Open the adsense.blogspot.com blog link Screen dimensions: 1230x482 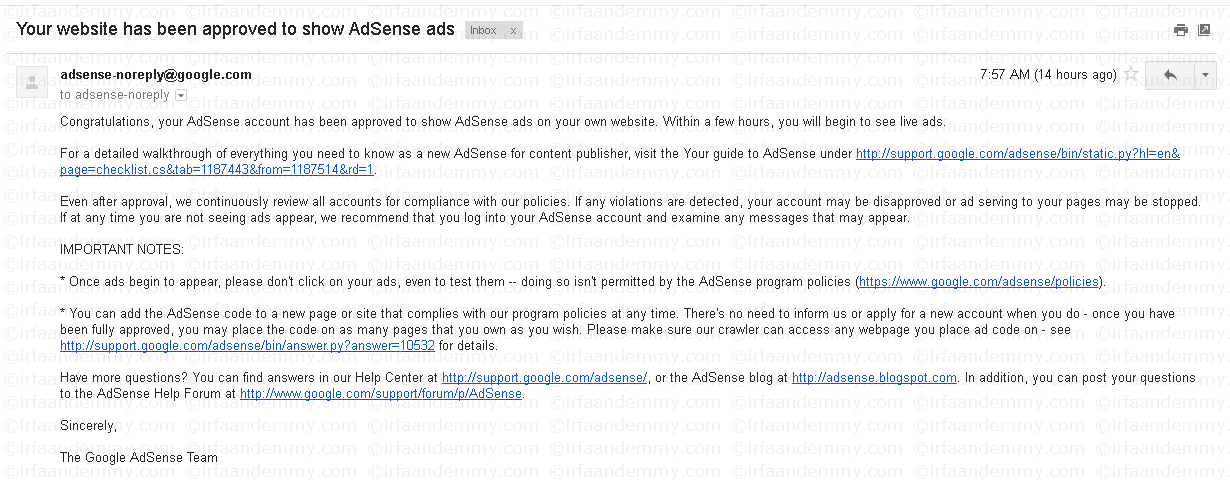point(874,378)
